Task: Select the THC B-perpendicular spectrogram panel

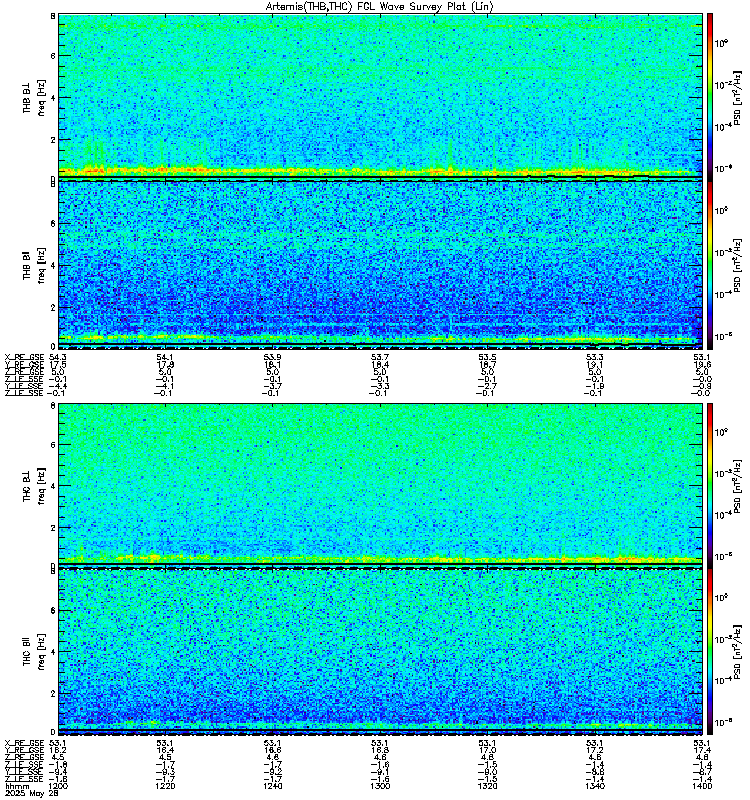Action: pyautogui.click(x=380, y=483)
